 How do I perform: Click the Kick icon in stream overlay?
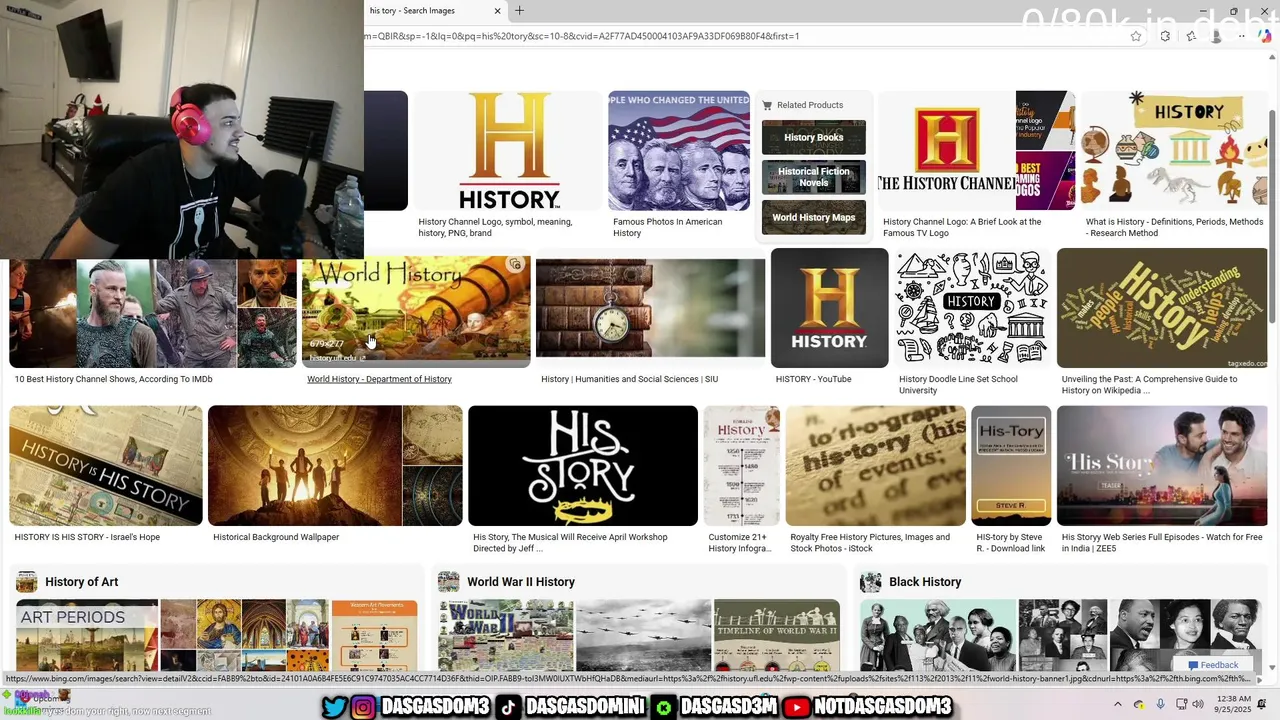pyautogui.click(x=663, y=707)
